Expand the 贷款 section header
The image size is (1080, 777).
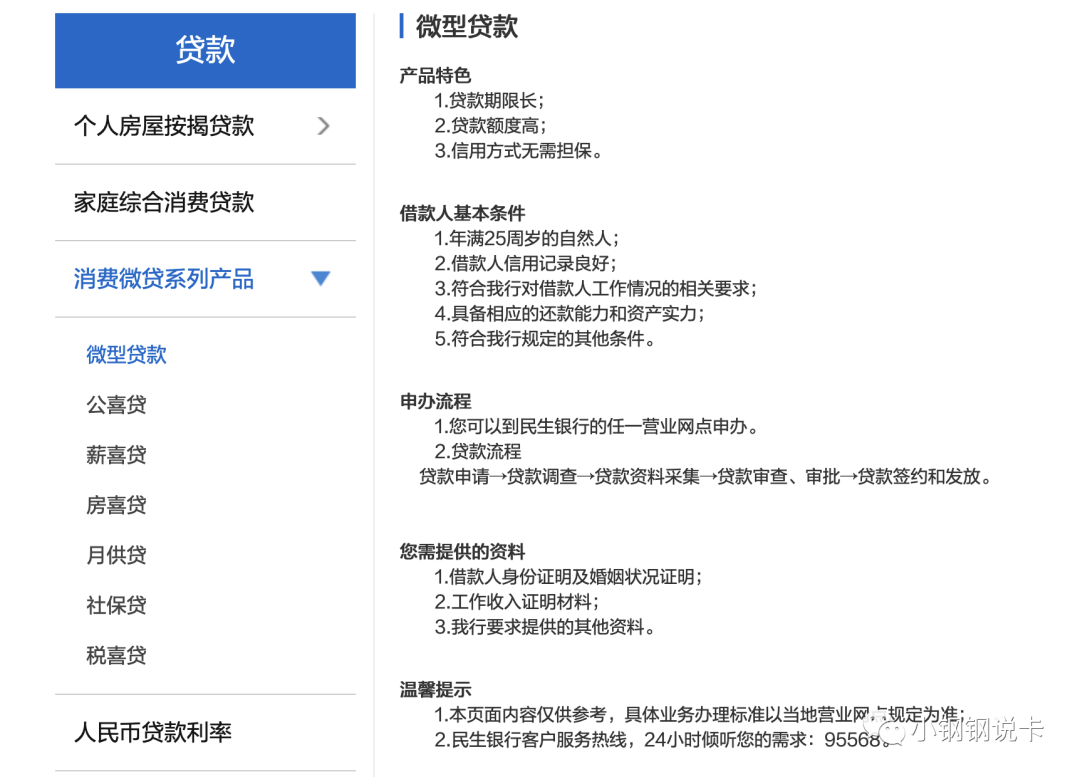(x=205, y=48)
